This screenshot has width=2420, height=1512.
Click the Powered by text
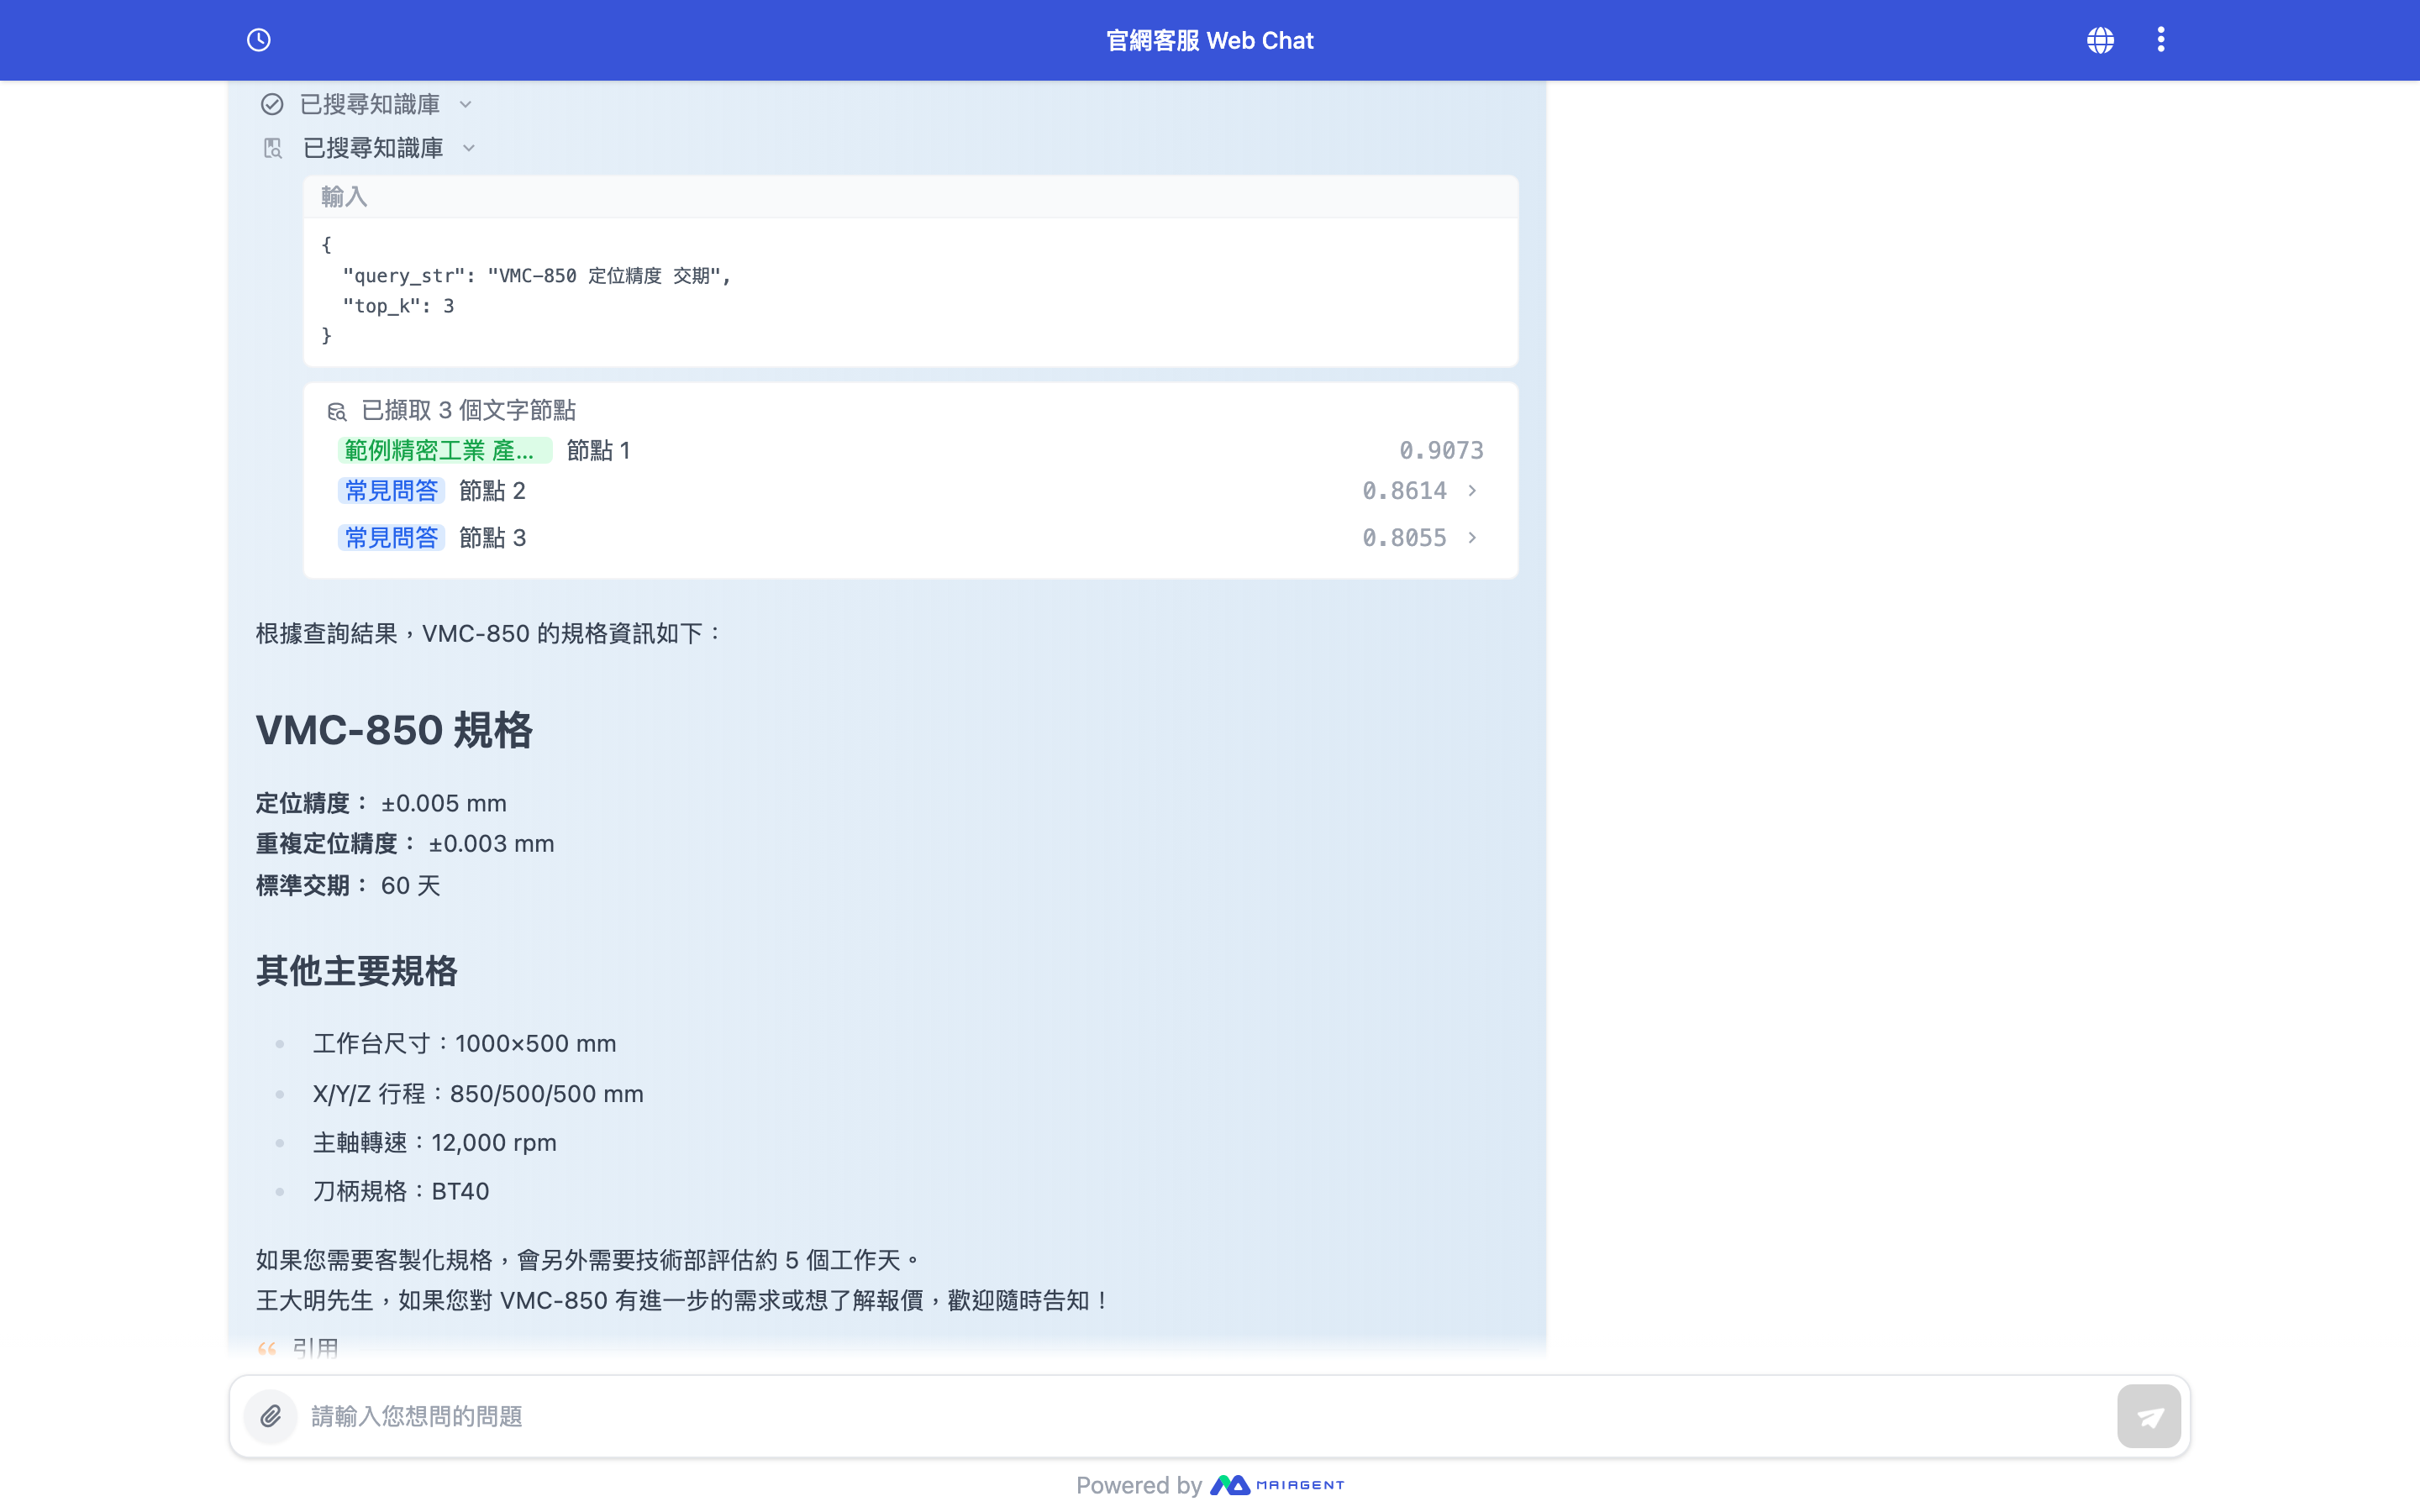click(x=1139, y=1485)
